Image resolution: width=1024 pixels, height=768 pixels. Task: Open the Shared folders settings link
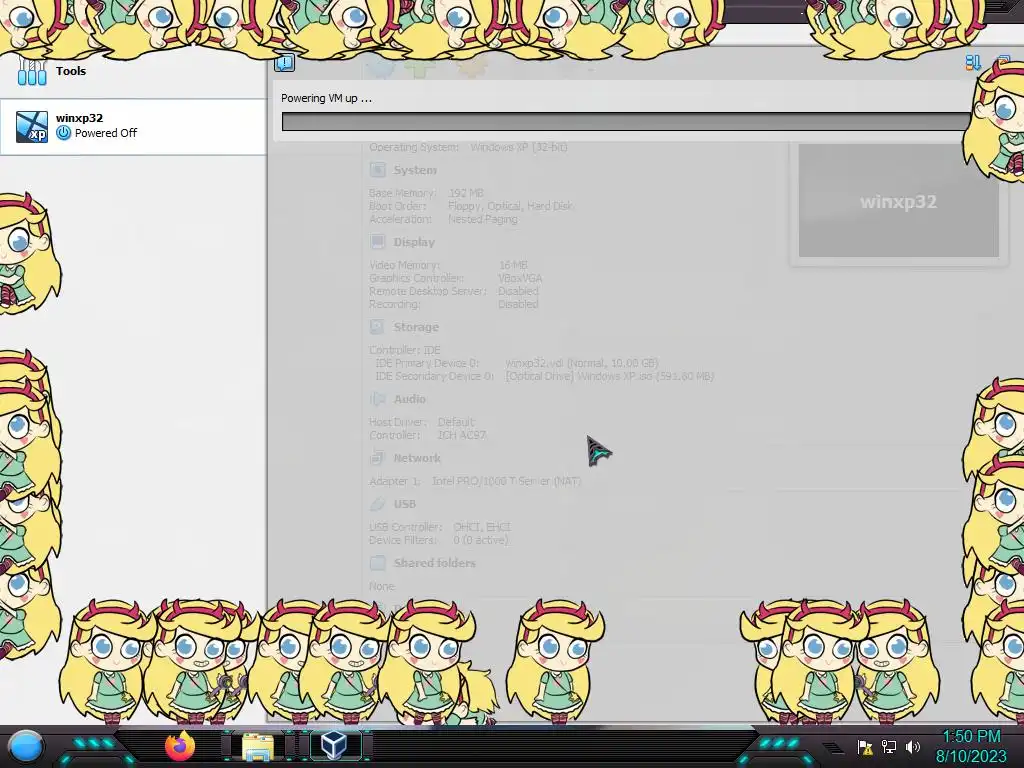coord(434,563)
